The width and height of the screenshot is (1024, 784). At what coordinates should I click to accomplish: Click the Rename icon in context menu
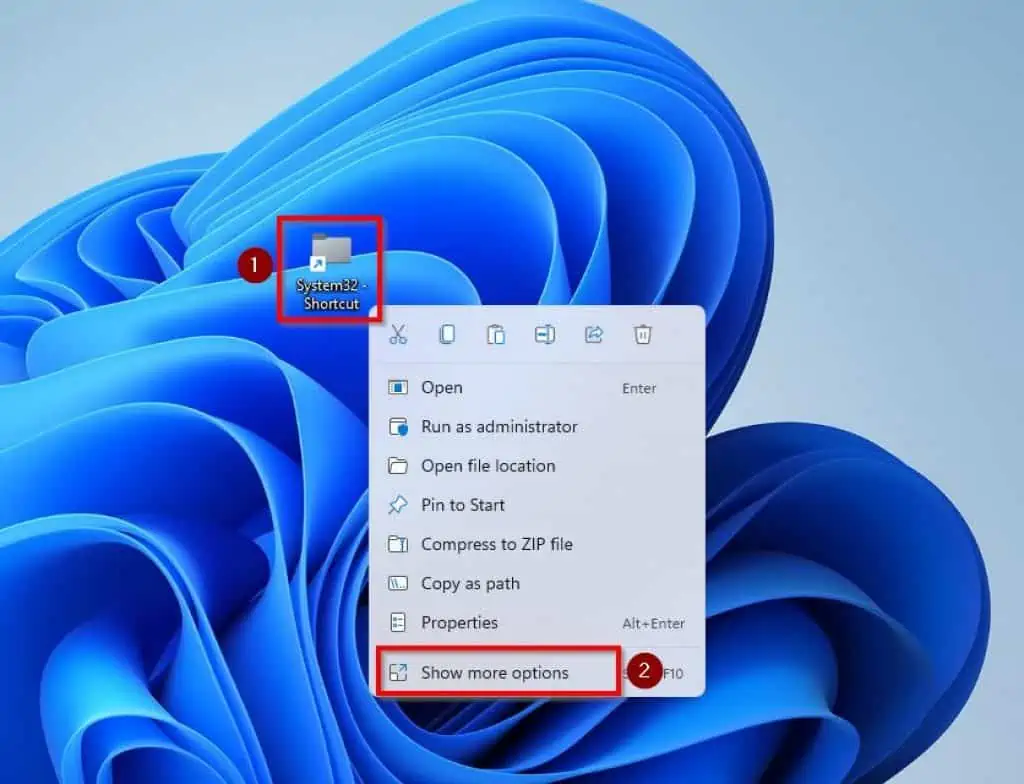(545, 335)
